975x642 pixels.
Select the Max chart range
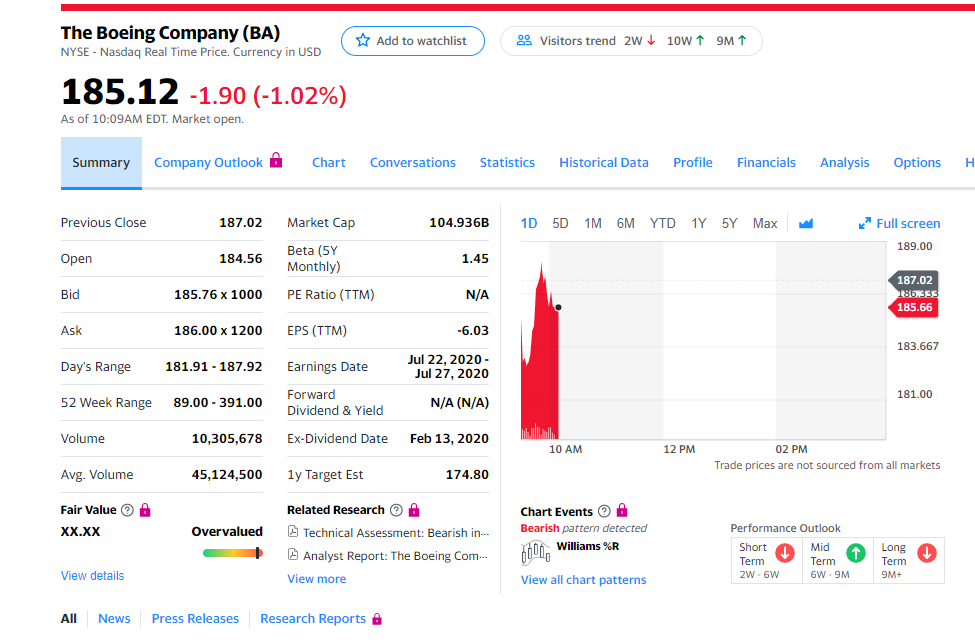(x=765, y=223)
